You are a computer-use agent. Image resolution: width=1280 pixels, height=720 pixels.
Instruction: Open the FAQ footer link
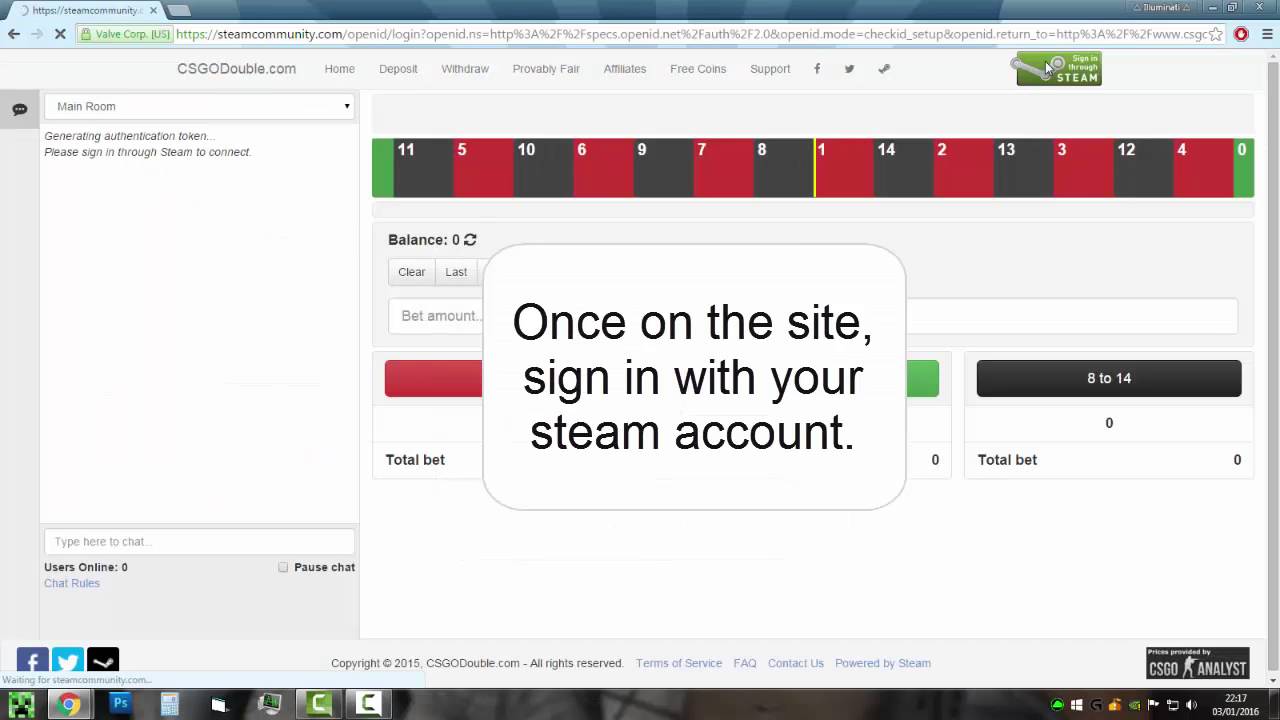[745, 663]
